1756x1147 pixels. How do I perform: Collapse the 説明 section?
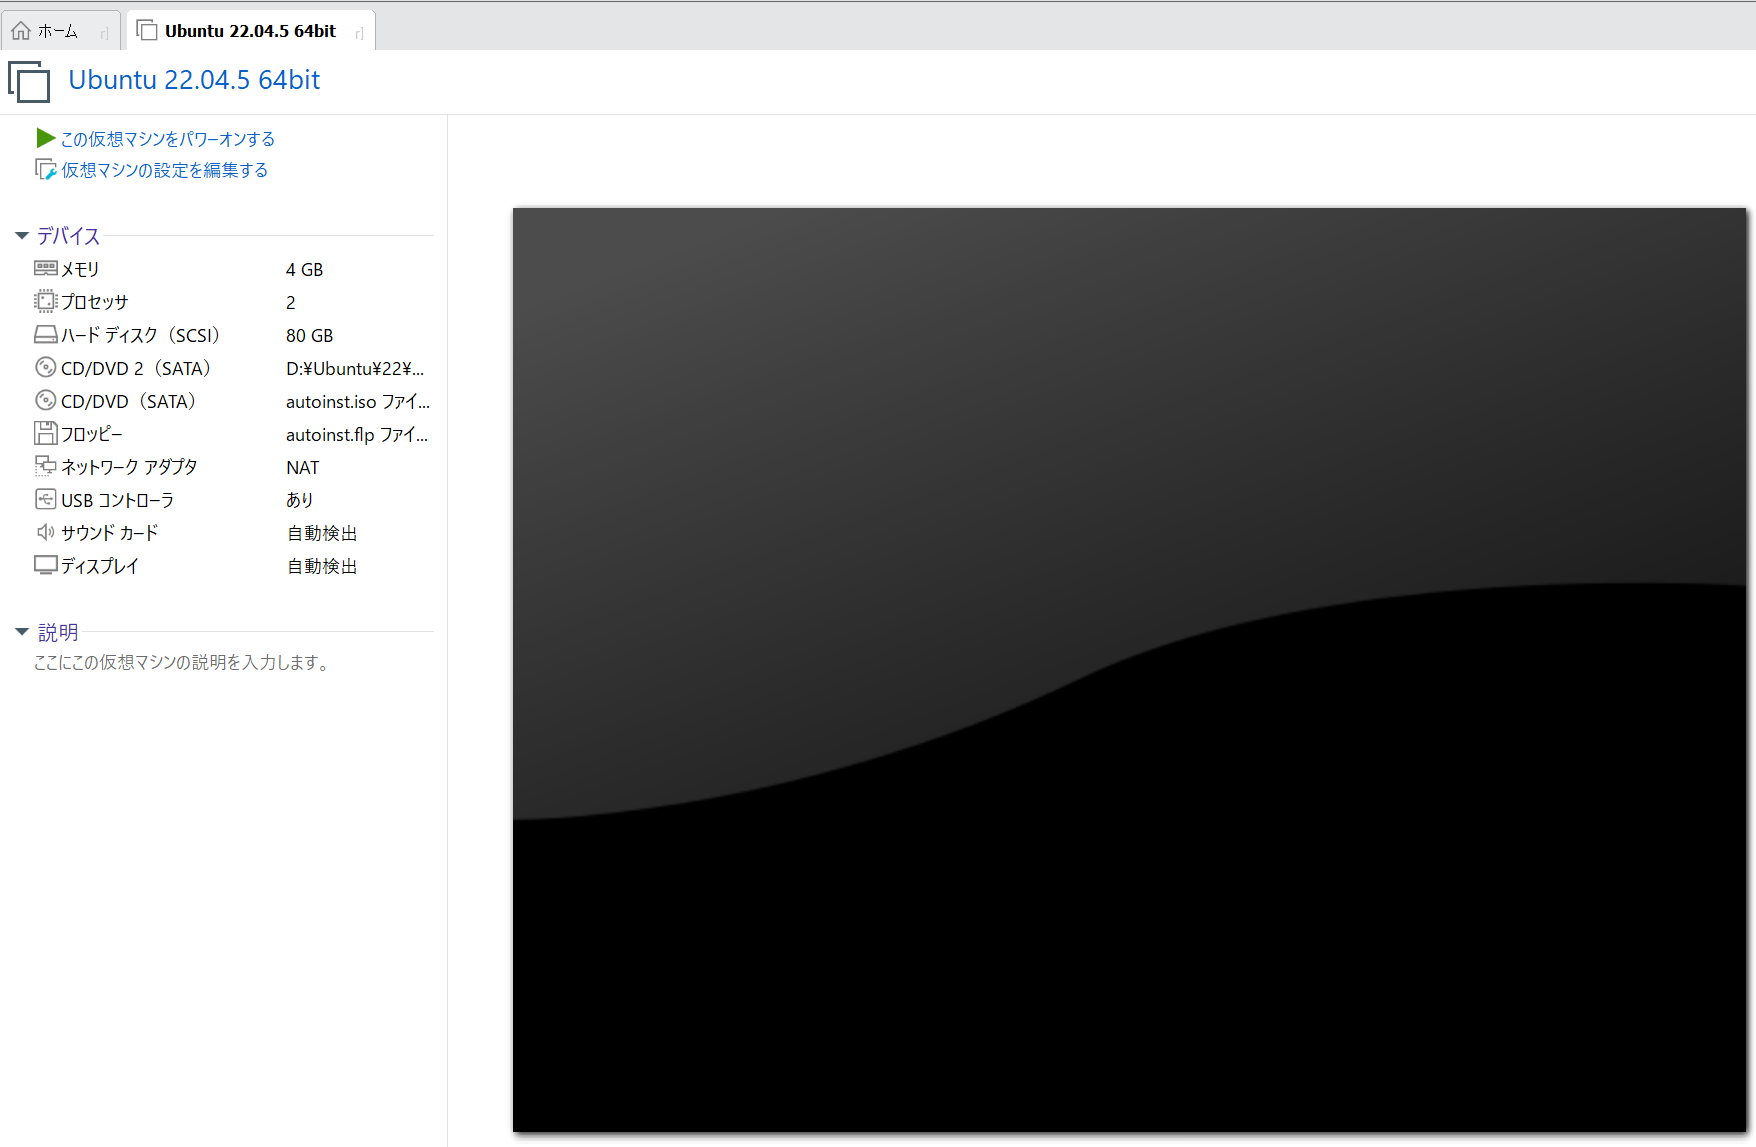[22, 632]
